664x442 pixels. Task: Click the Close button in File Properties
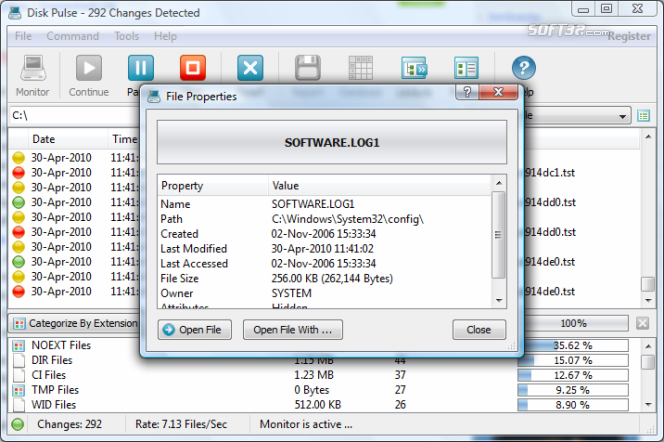tap(479, 330)
